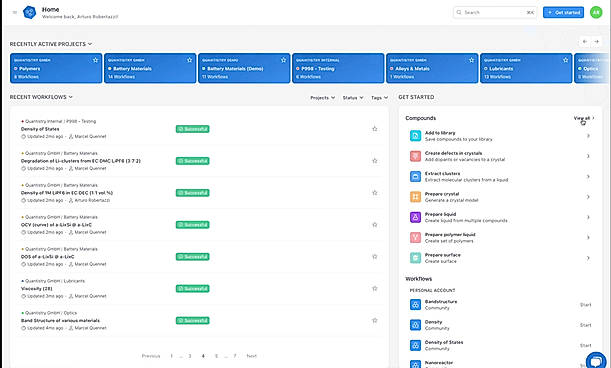
Task: Favorite the Density of 1M LiPF6 workflow
Action: point(374,193)
